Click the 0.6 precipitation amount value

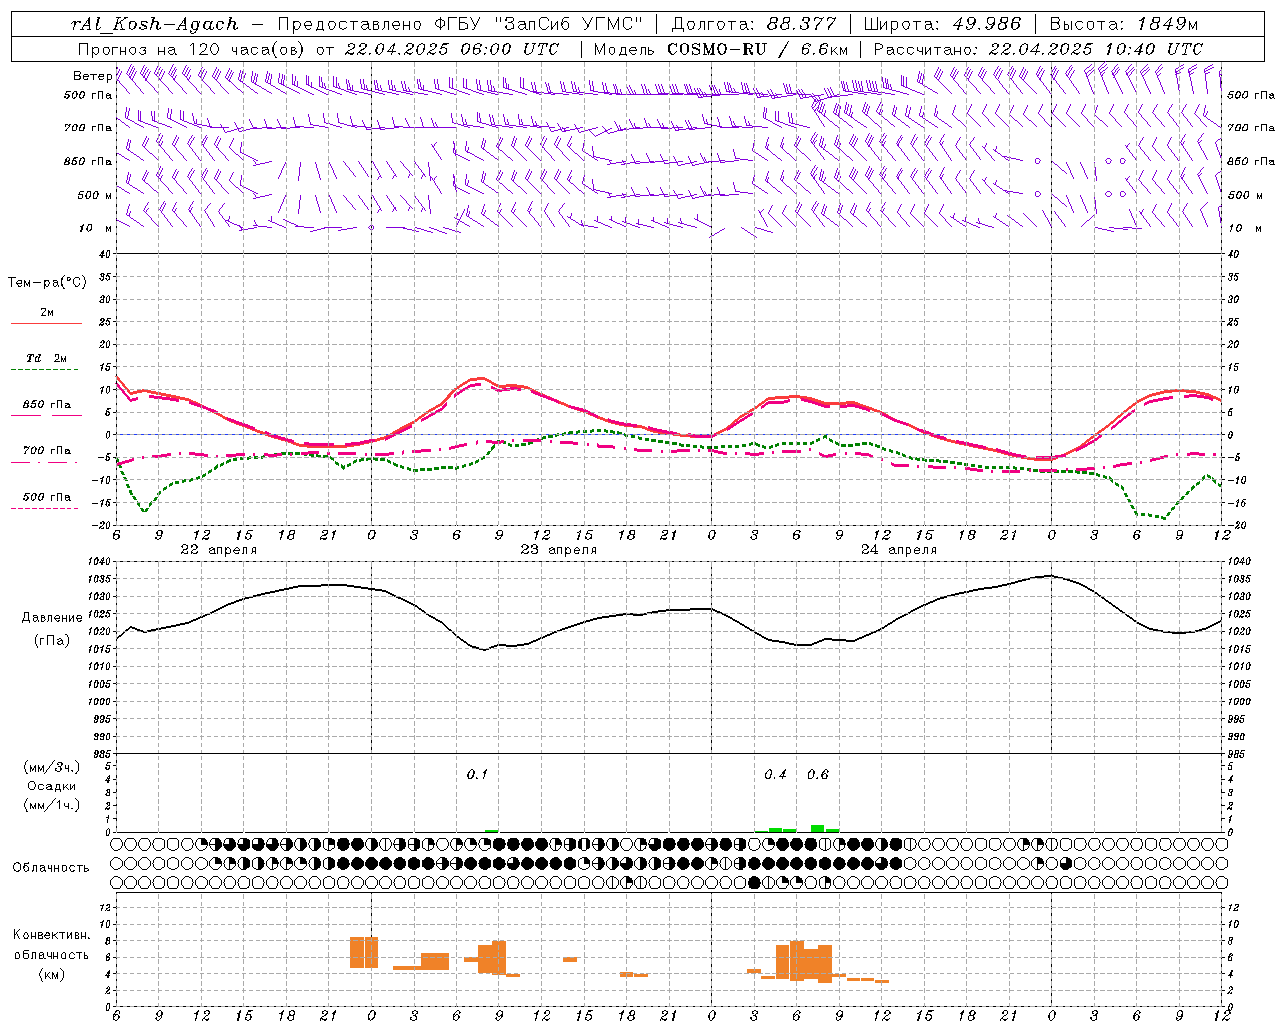pyautogui.click(x=817, y=775)
